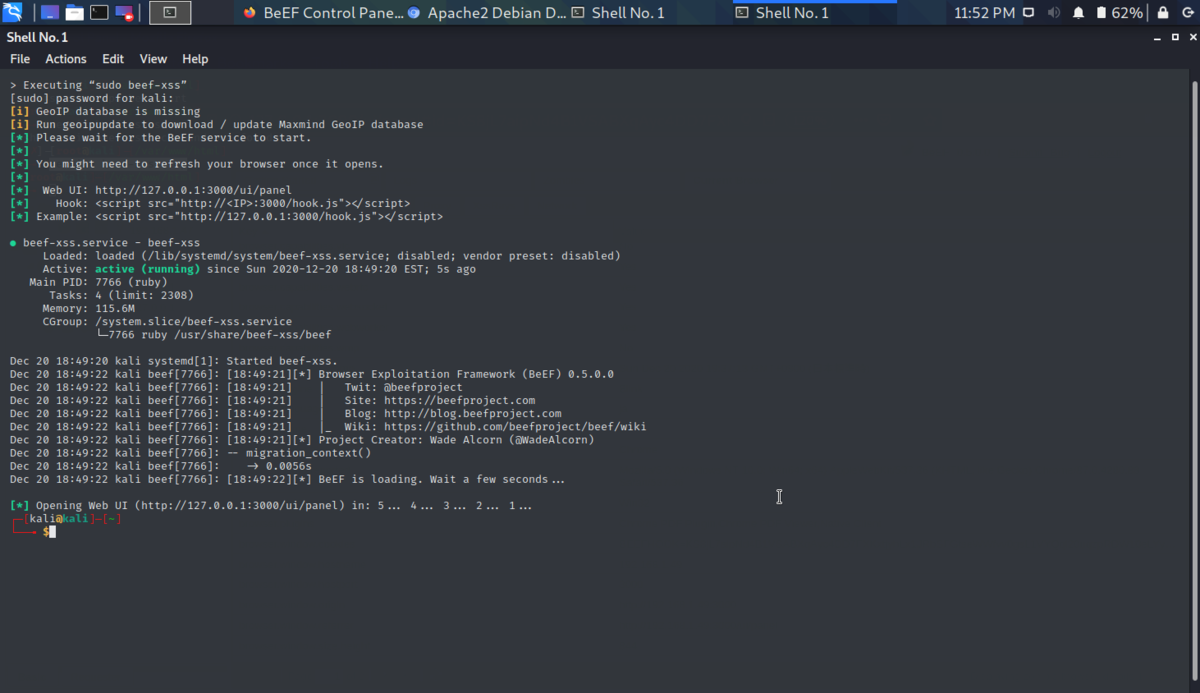Click the Shell No. 1 window title
This screenshot has height=693, width=1200.
tap(37, 37)
